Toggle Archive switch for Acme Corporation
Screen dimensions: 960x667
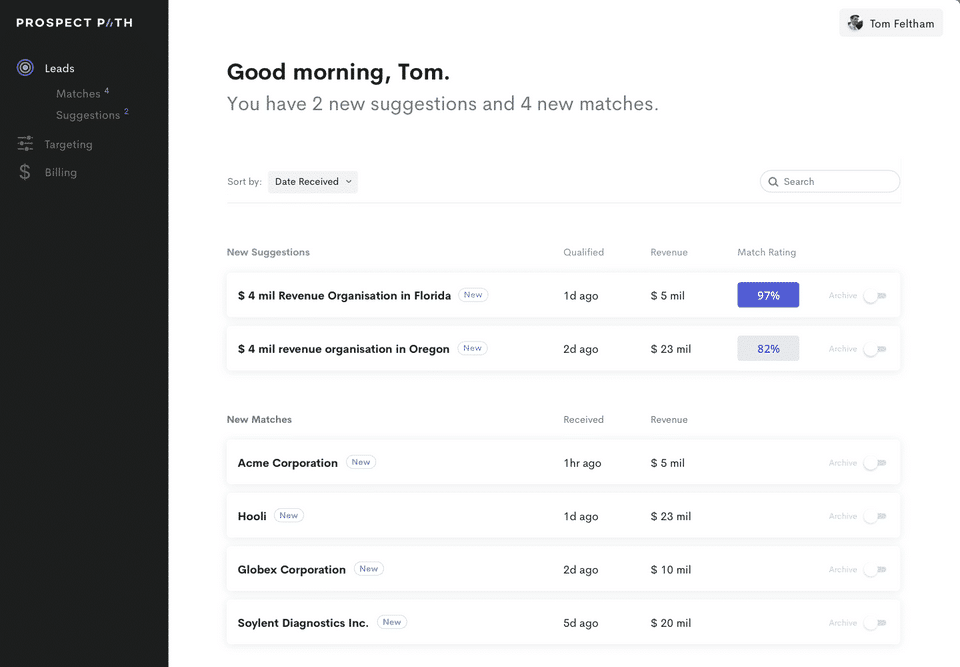coord(875,463)
